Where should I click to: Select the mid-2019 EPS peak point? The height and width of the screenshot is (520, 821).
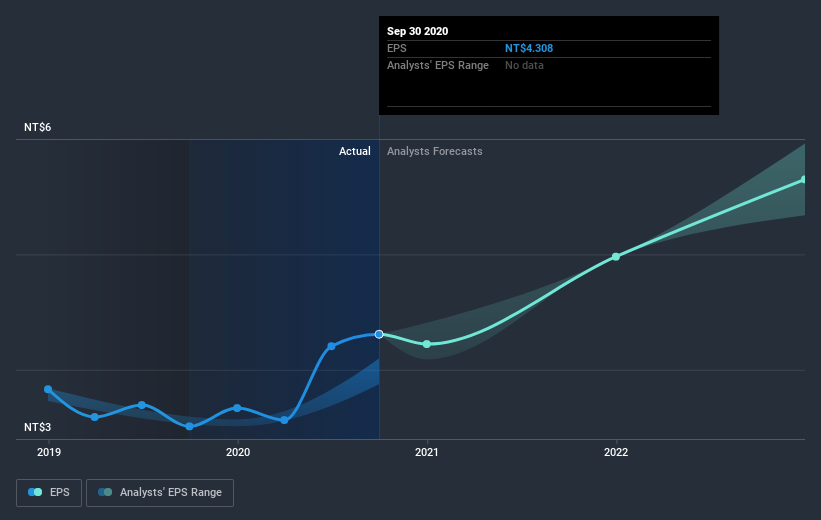point(142,405)
